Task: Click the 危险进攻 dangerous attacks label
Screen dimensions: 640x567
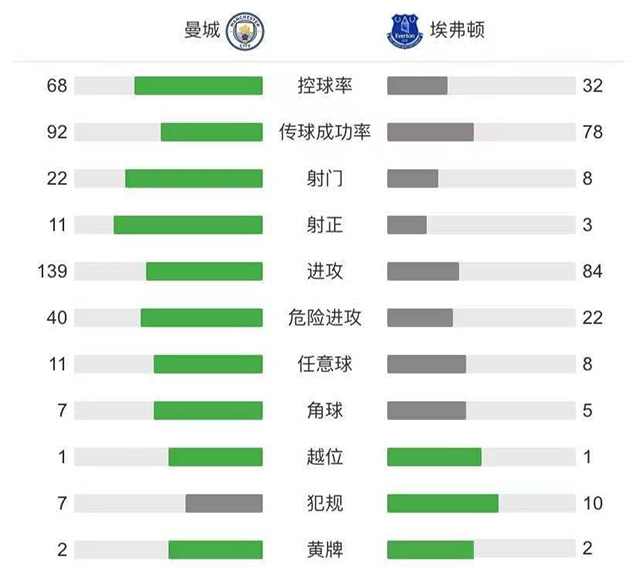Action: [325, 318]
